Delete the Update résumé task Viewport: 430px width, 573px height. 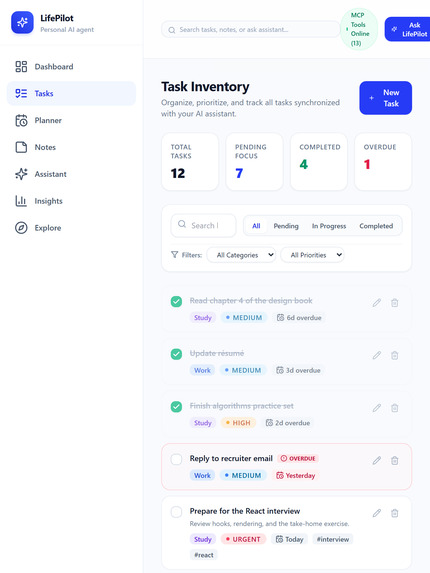point(395,355)
